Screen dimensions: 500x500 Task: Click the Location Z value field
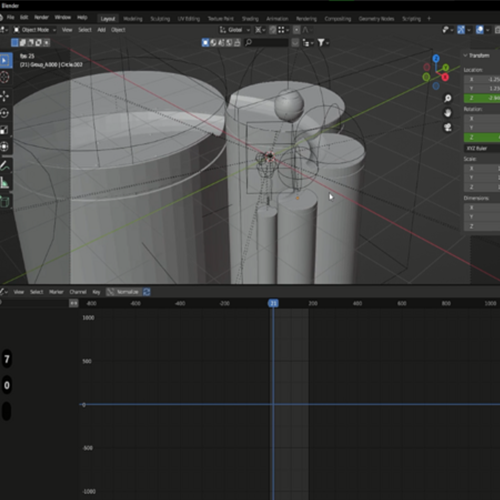[482, 98]
